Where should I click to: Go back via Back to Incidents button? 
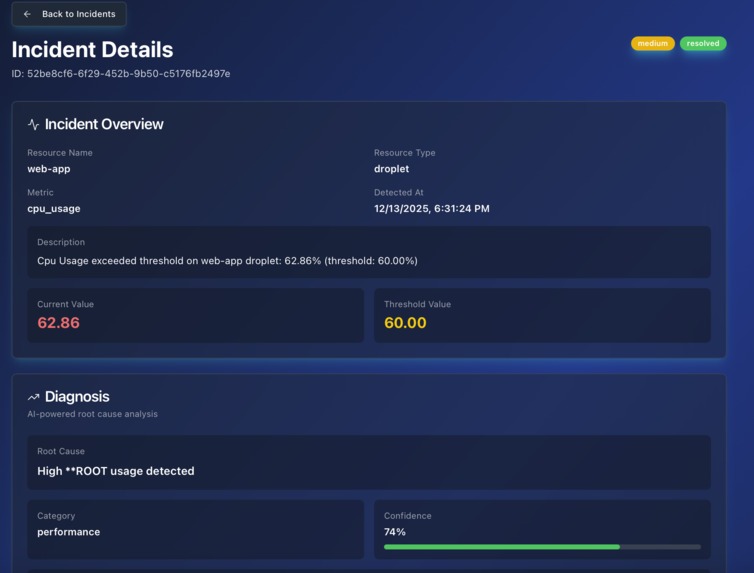coord(69,14)
